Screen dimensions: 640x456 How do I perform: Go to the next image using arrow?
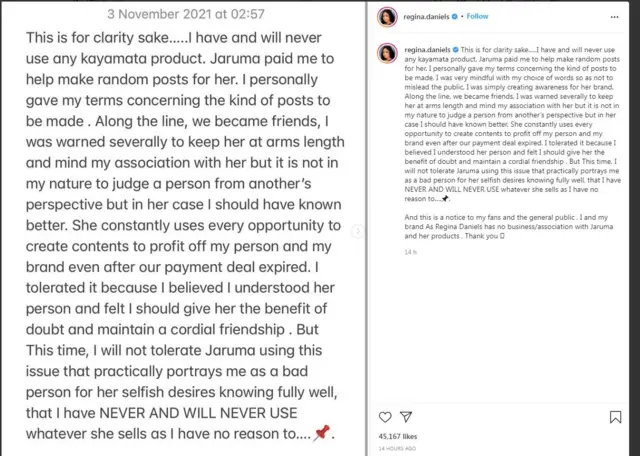358,231
